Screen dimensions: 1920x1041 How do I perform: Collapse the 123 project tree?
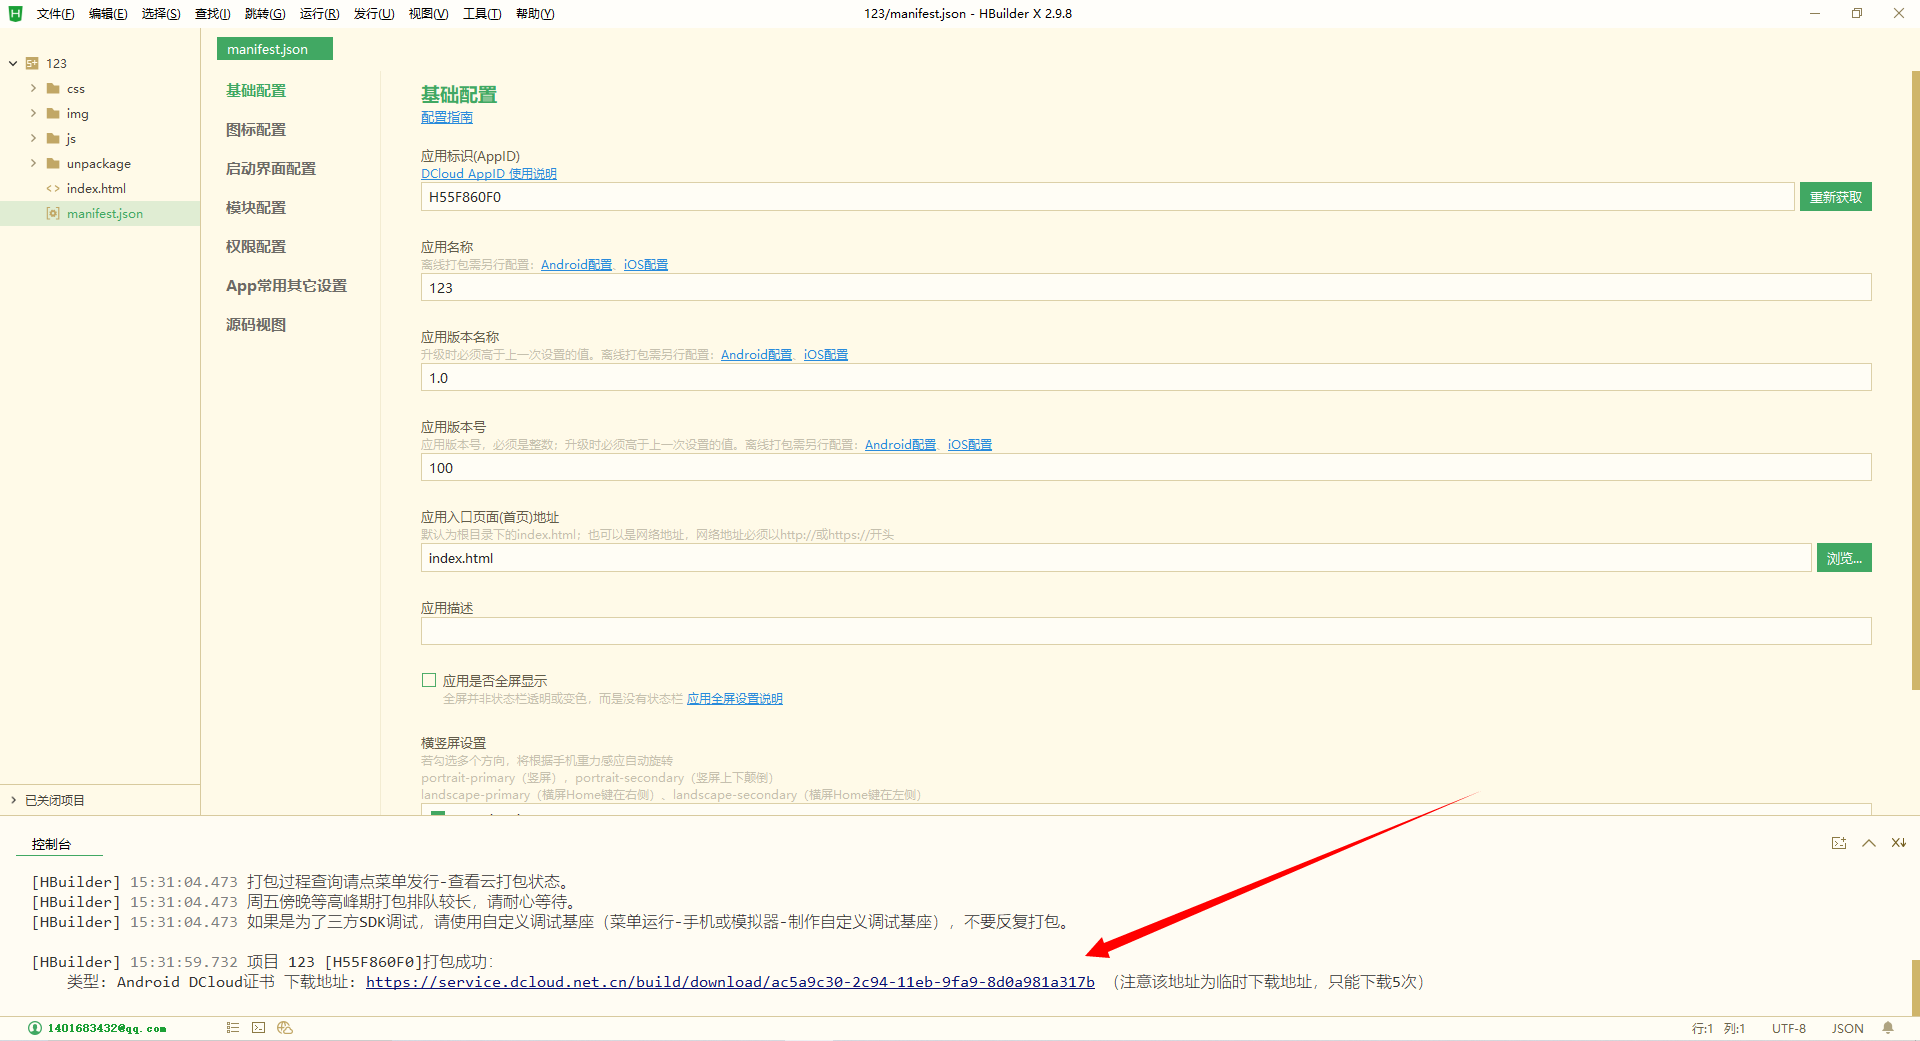coord(13,63)
